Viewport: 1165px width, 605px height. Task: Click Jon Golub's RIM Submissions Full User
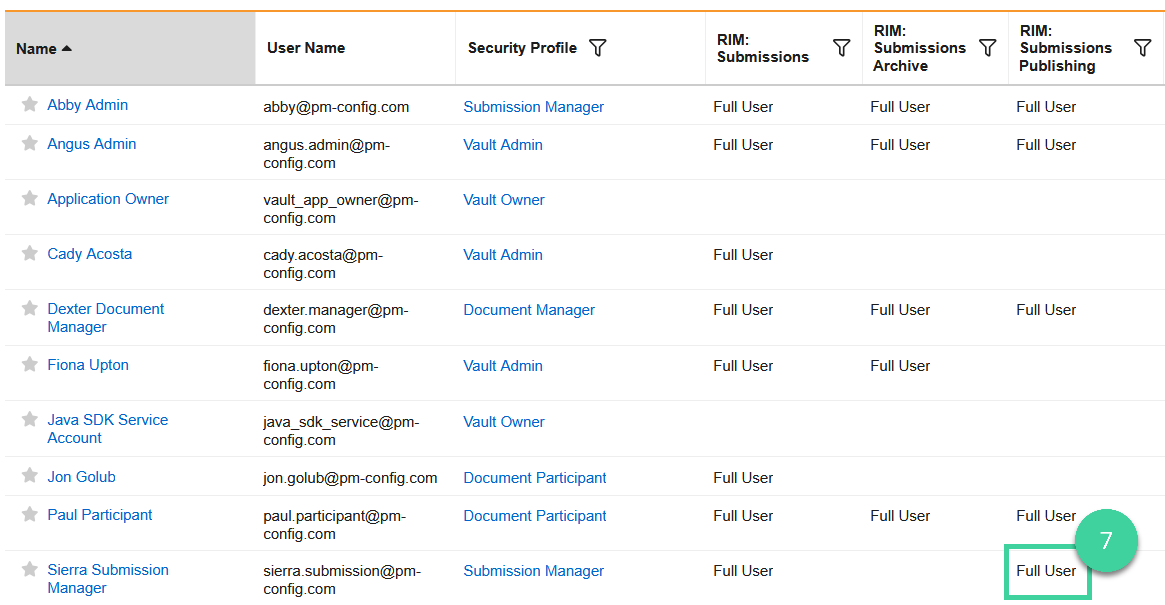pos(743,478)
